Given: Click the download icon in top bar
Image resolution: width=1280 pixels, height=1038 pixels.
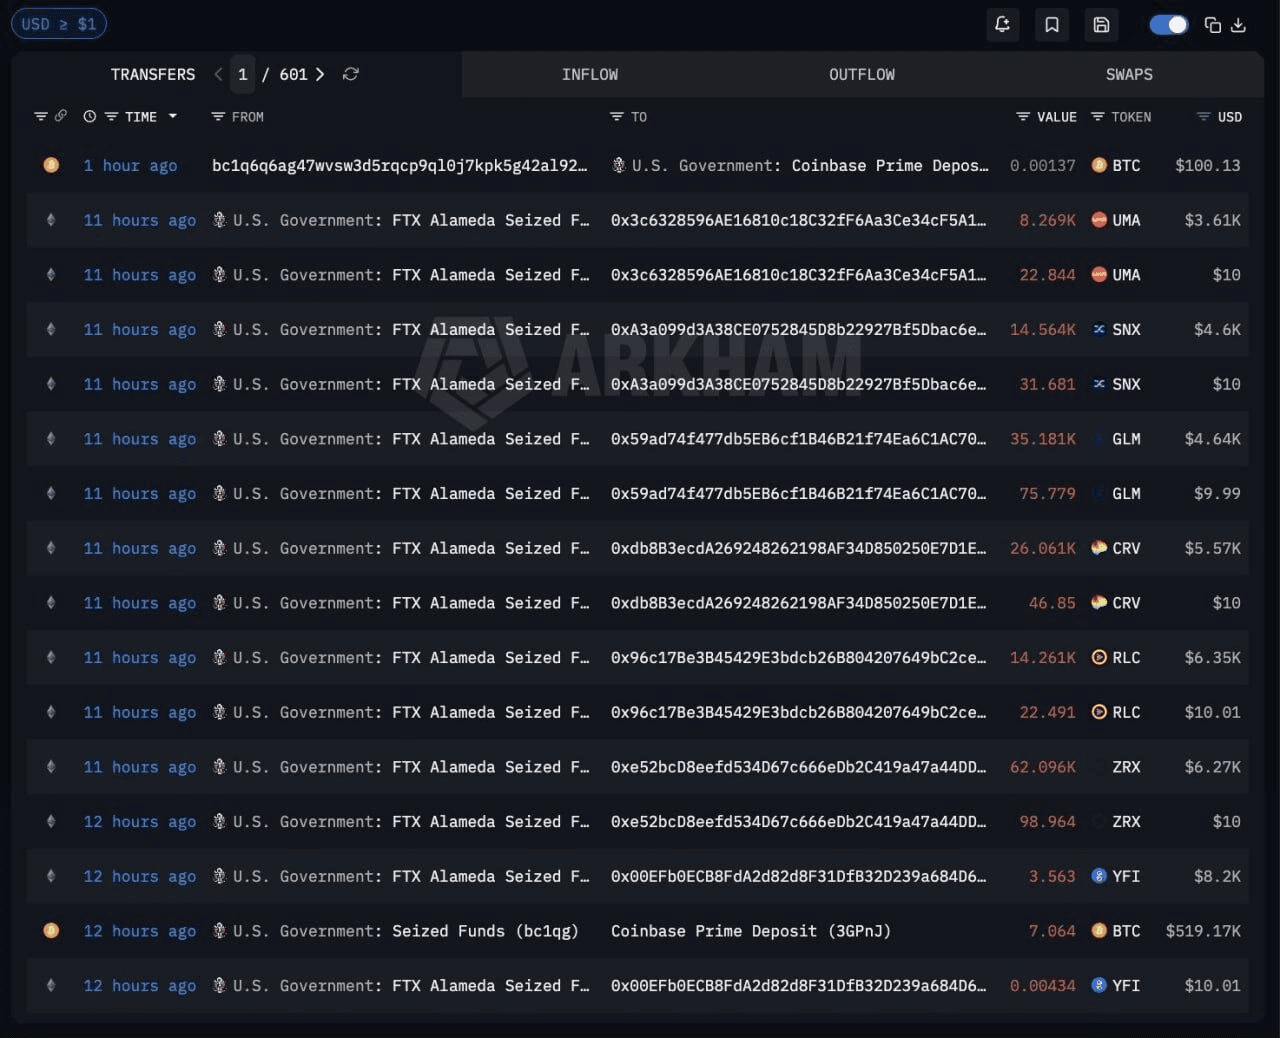Looking at the screenshot, I should pos(1238,25).
